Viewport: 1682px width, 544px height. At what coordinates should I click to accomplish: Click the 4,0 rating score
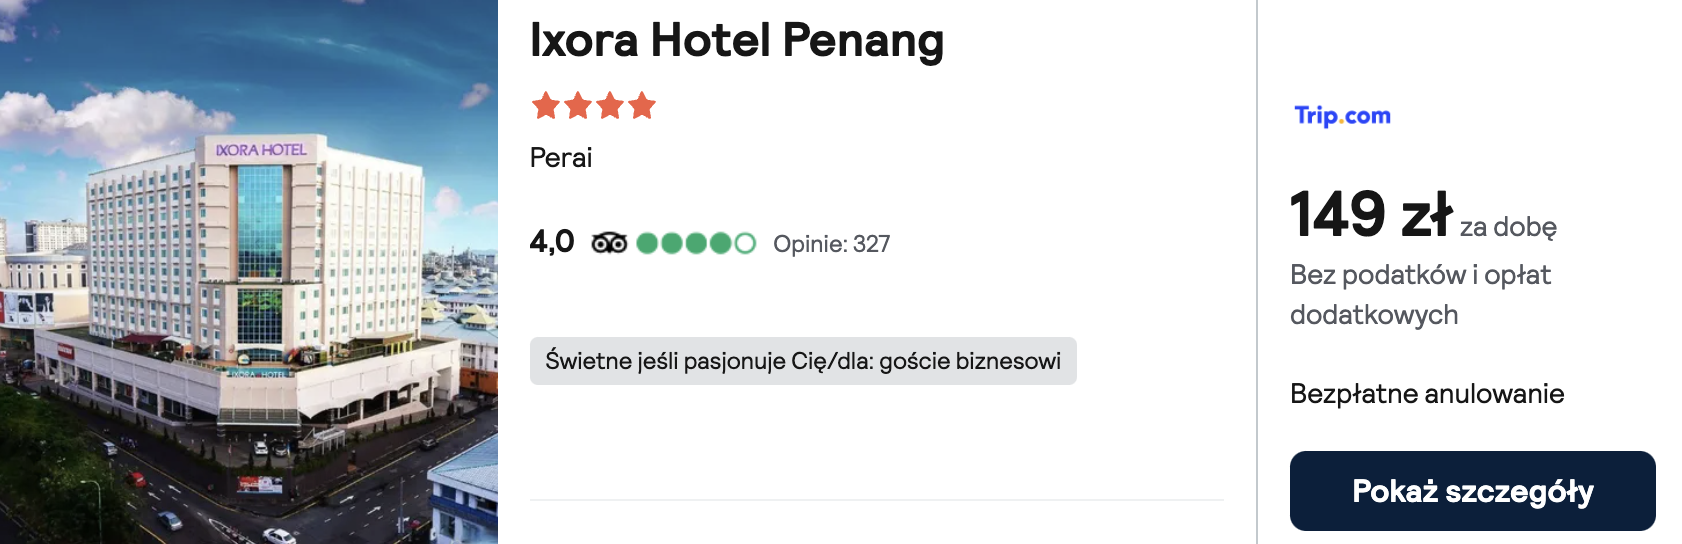pyautogui.click(x=552, y=241)
